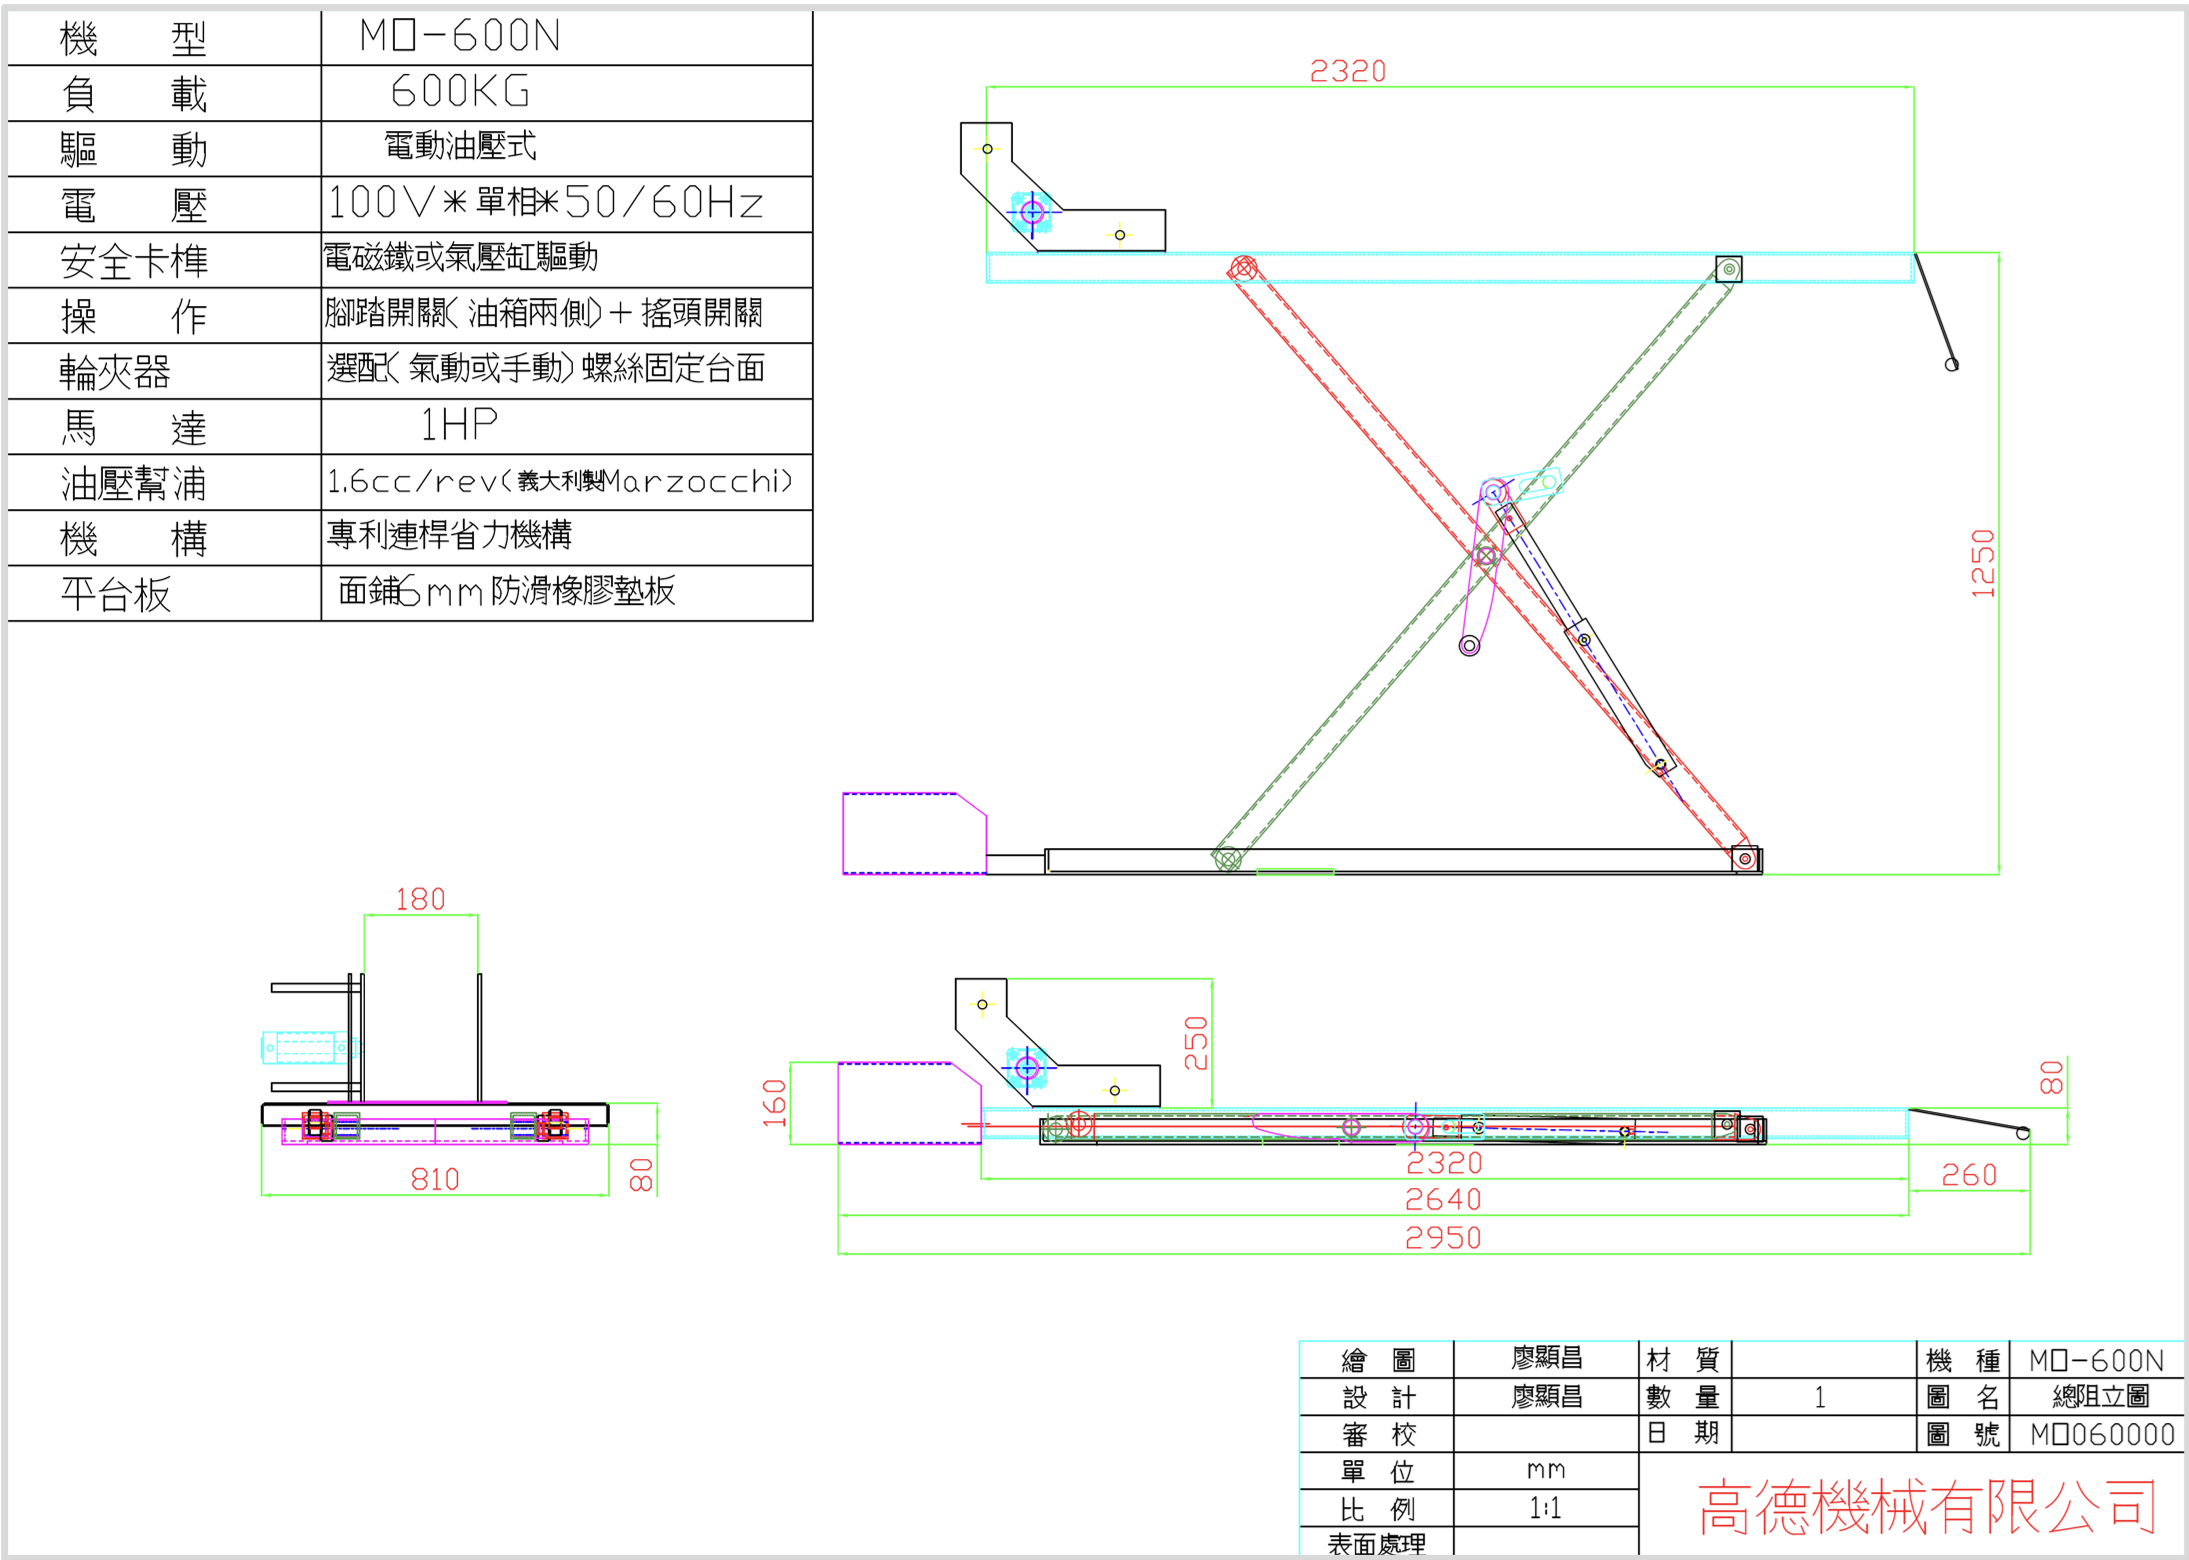Viewport: 2189px width, 1560px height.
Task: Click the 260 ramp length dimension
Action: (x=1969, y=1175)
